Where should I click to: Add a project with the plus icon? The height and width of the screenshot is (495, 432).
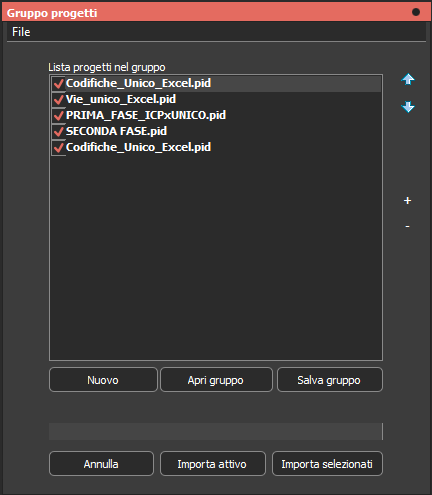coord(407,200)
